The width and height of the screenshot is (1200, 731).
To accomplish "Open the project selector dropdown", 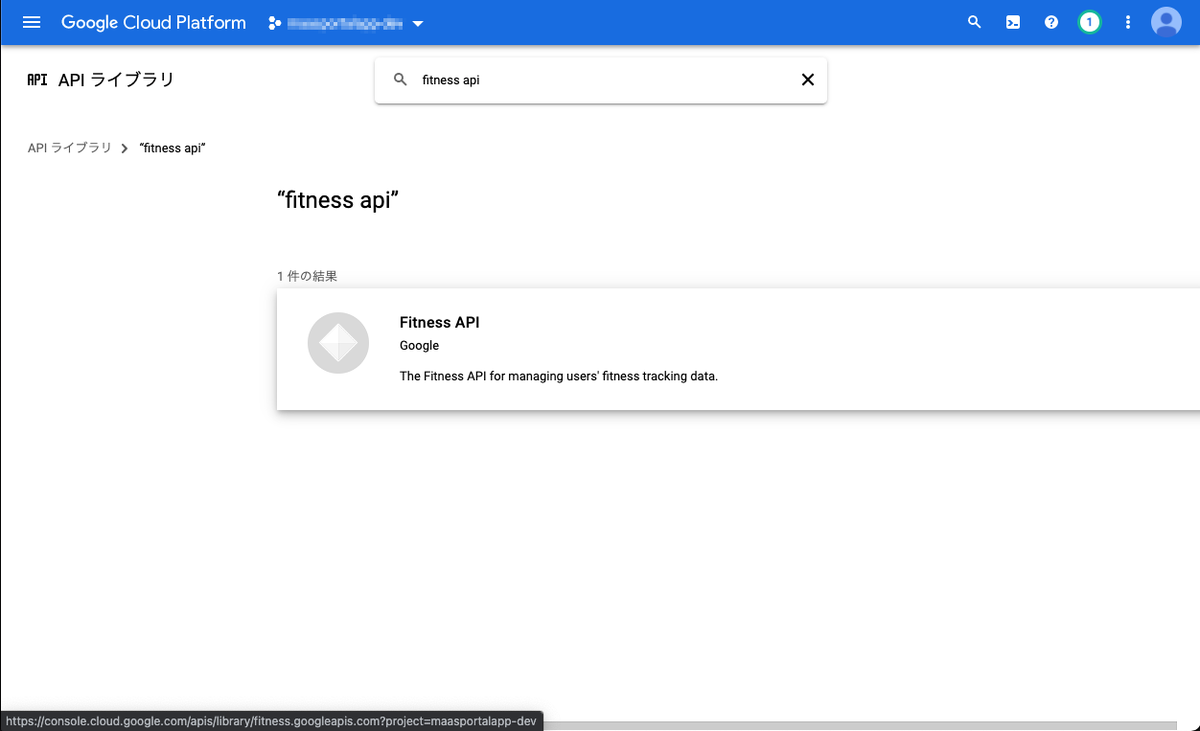I will tap(346, 23).
